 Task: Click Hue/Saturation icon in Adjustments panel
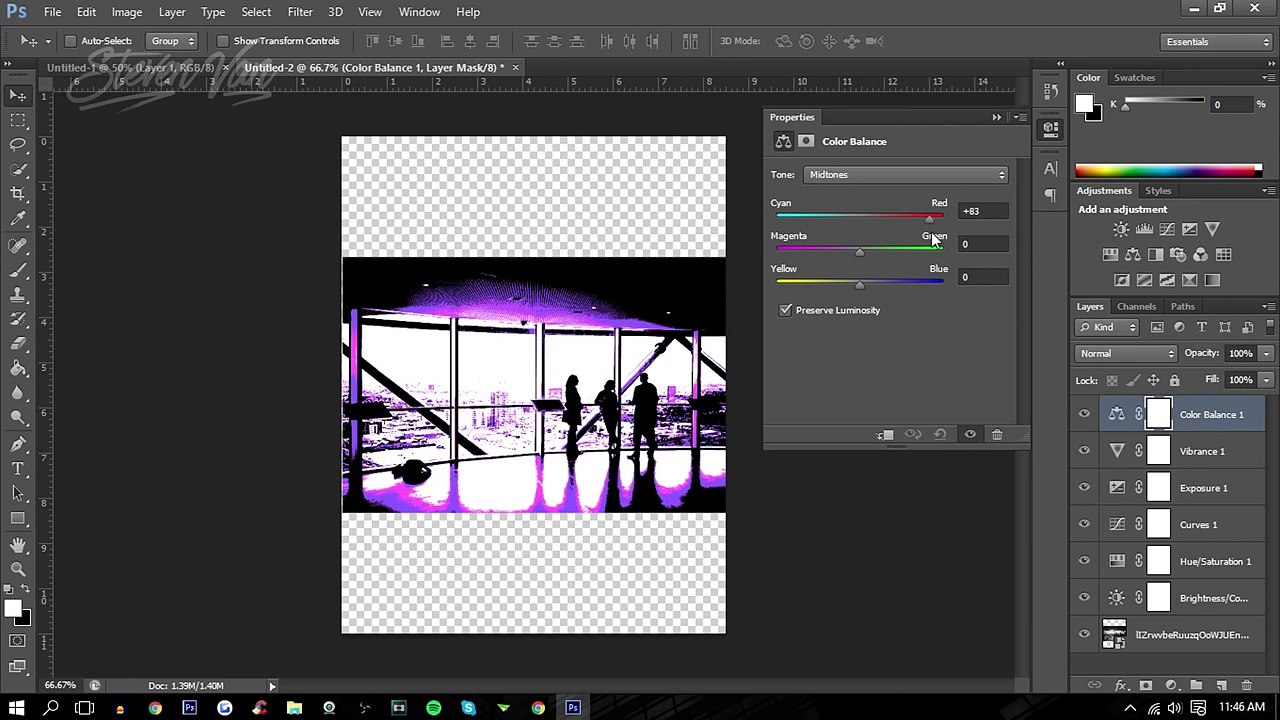1110,255
